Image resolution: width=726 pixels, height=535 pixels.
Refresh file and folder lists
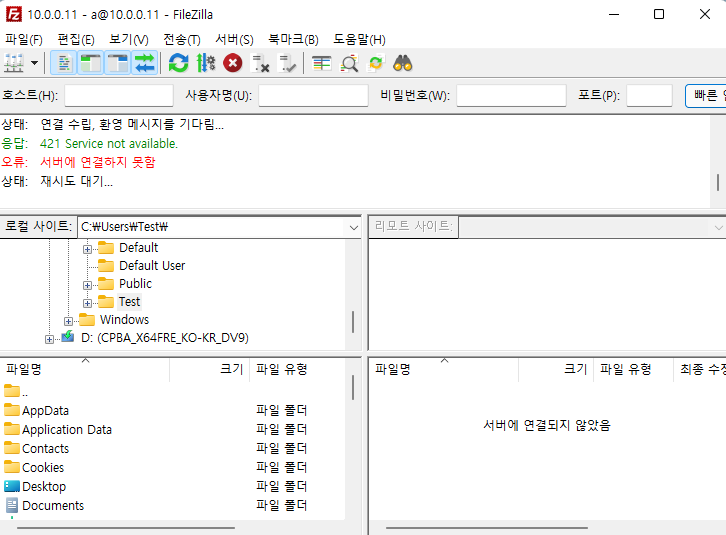(x=178, y=63)
